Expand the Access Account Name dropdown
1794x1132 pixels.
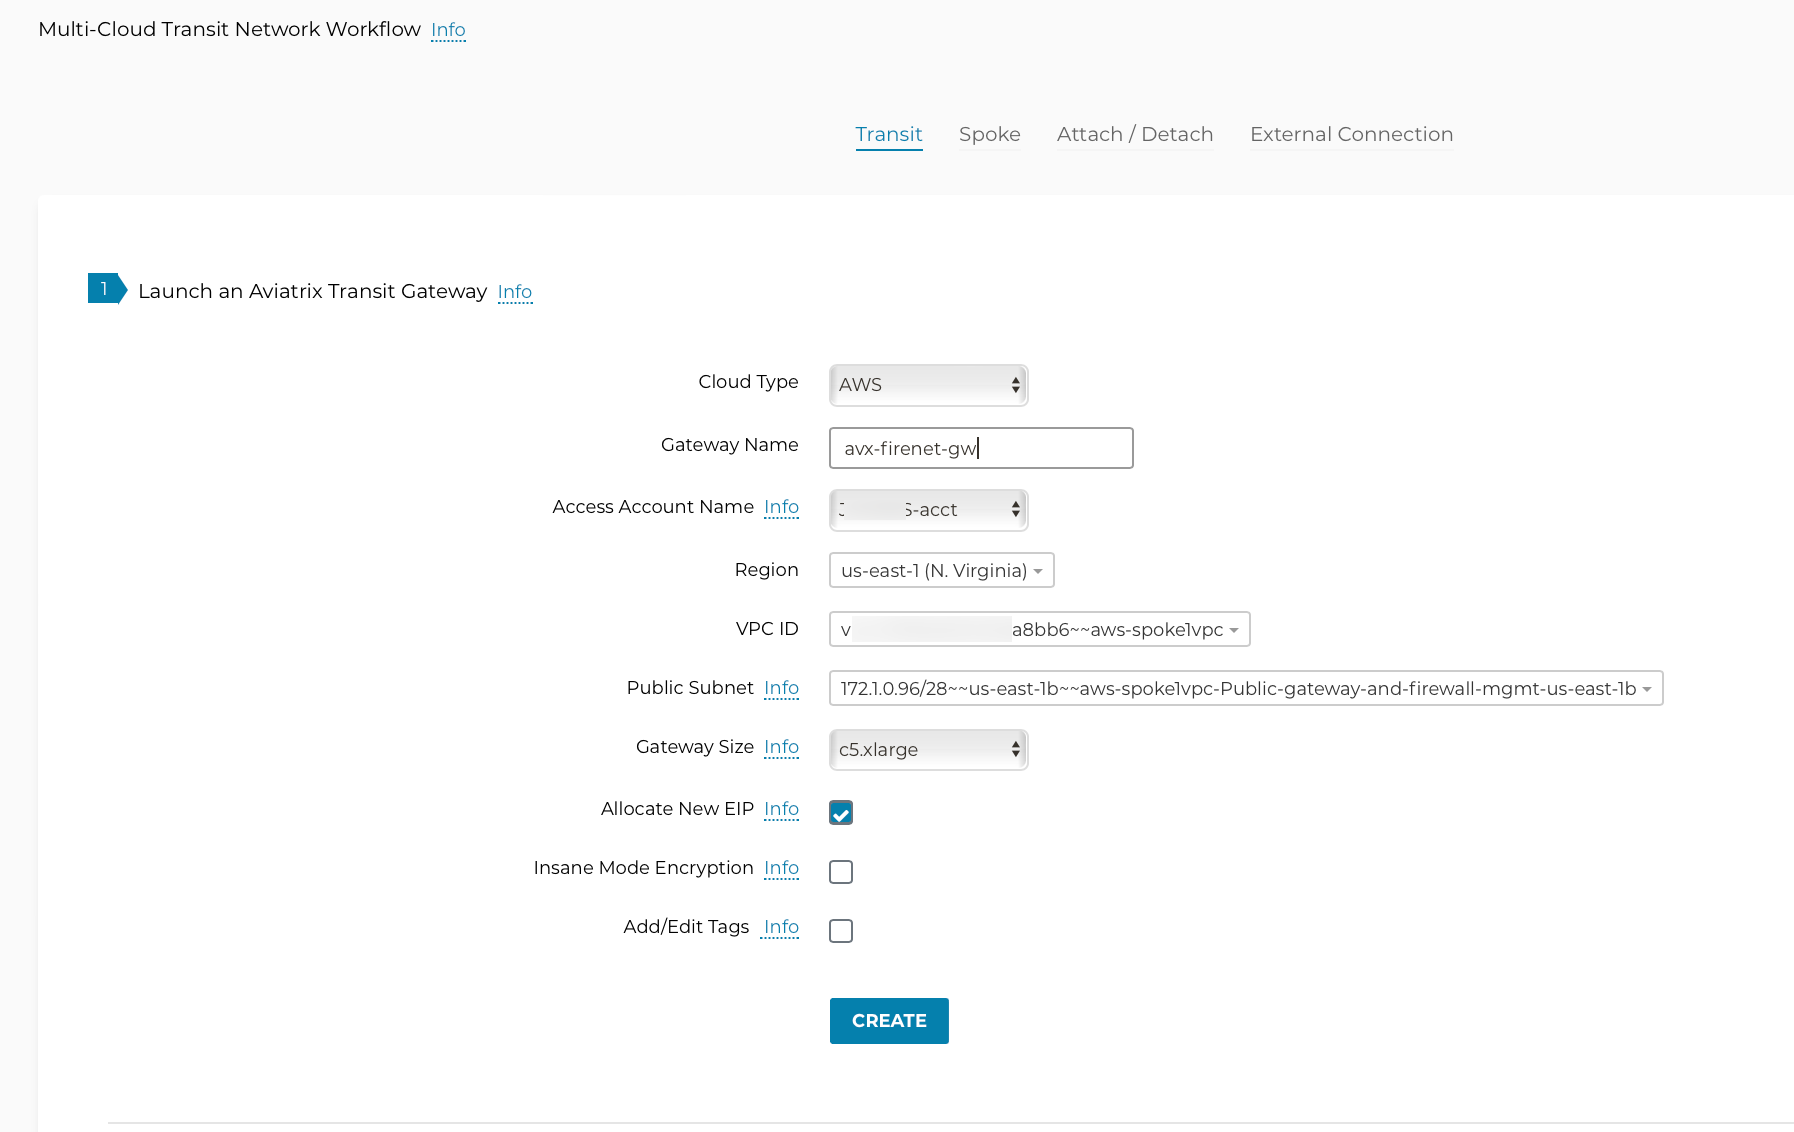click(928, 510)
